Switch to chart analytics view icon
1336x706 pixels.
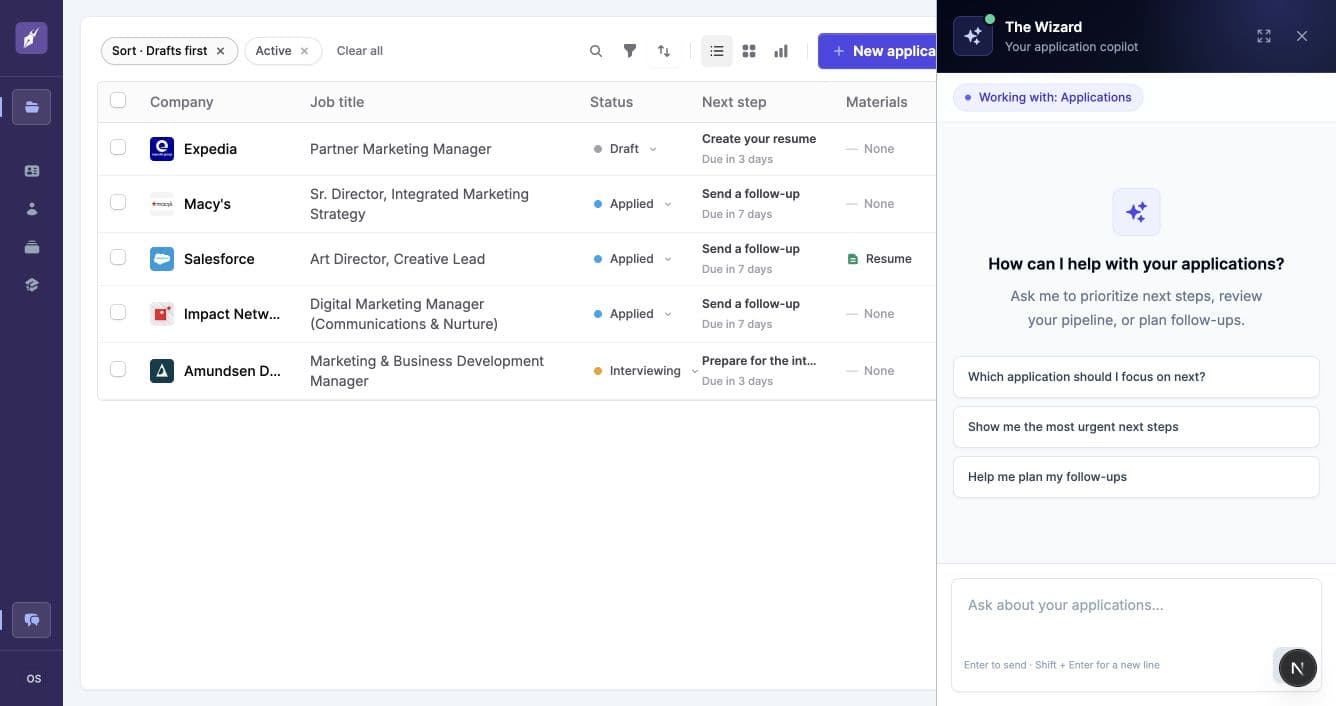click(781, 51)
